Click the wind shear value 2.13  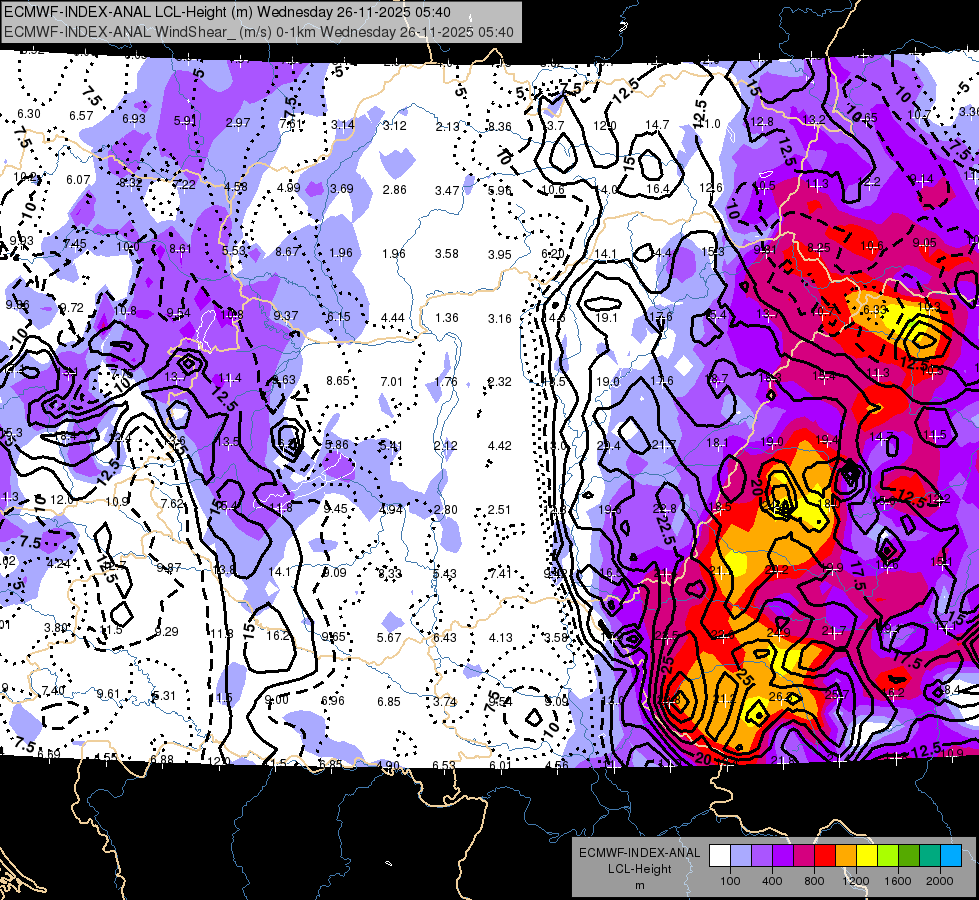(x=448, y=127)
